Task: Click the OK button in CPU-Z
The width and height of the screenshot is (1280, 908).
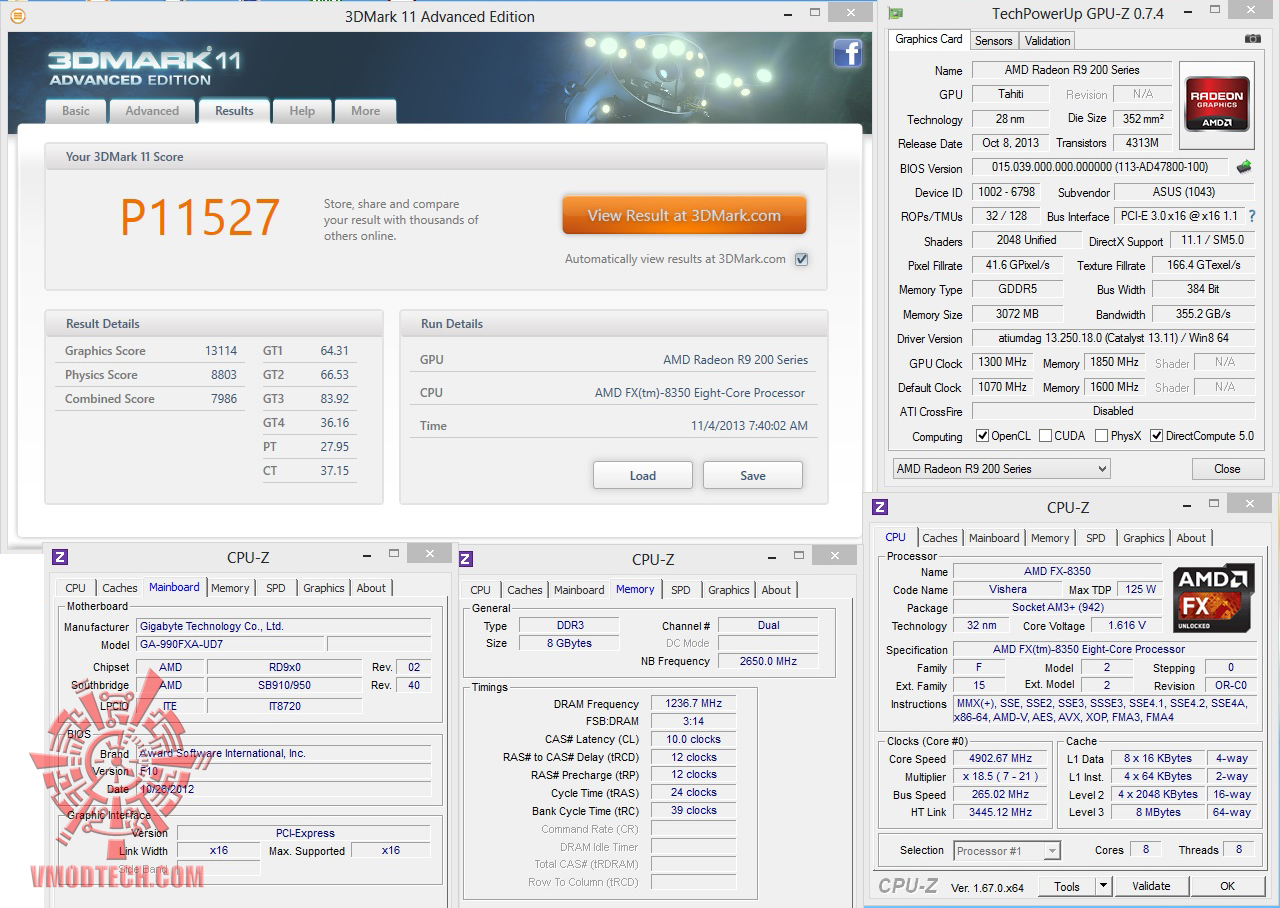Action: (x=1227, y=886)
